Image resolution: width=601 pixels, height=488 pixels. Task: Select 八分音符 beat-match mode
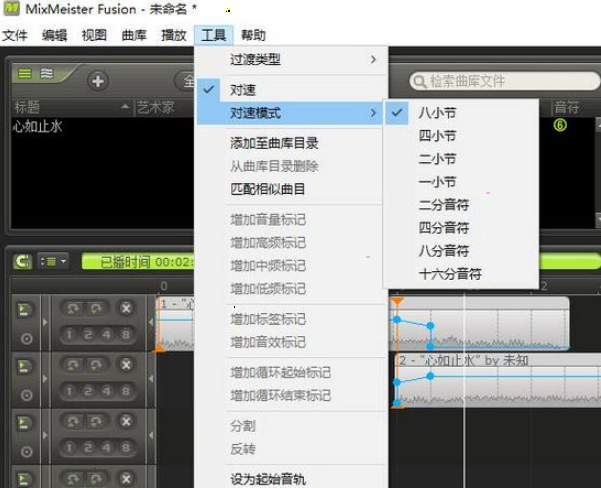460,251
